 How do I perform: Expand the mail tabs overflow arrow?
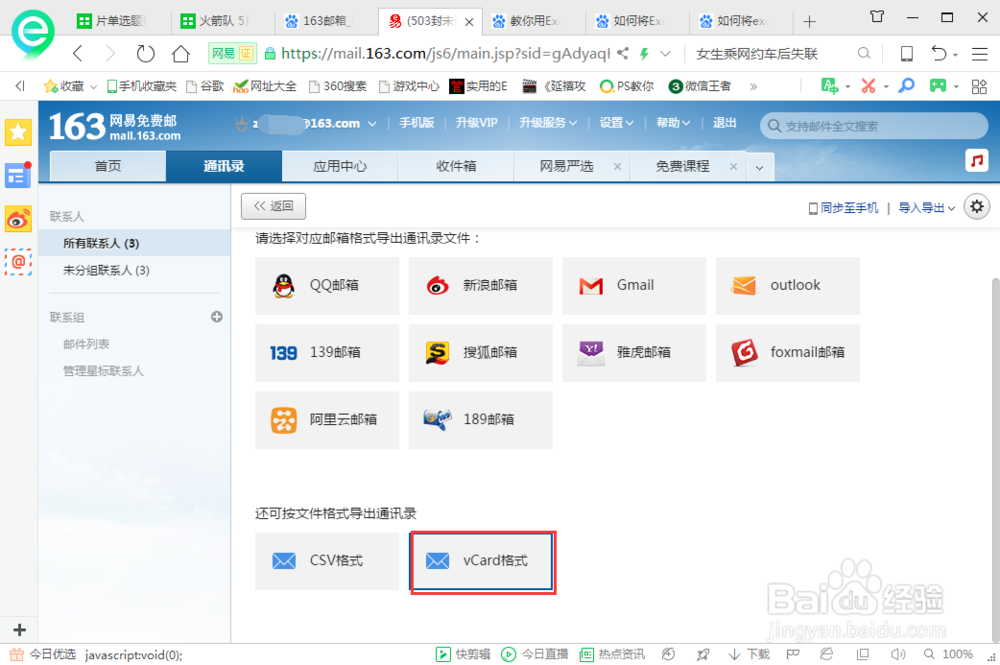pos(760,168)
